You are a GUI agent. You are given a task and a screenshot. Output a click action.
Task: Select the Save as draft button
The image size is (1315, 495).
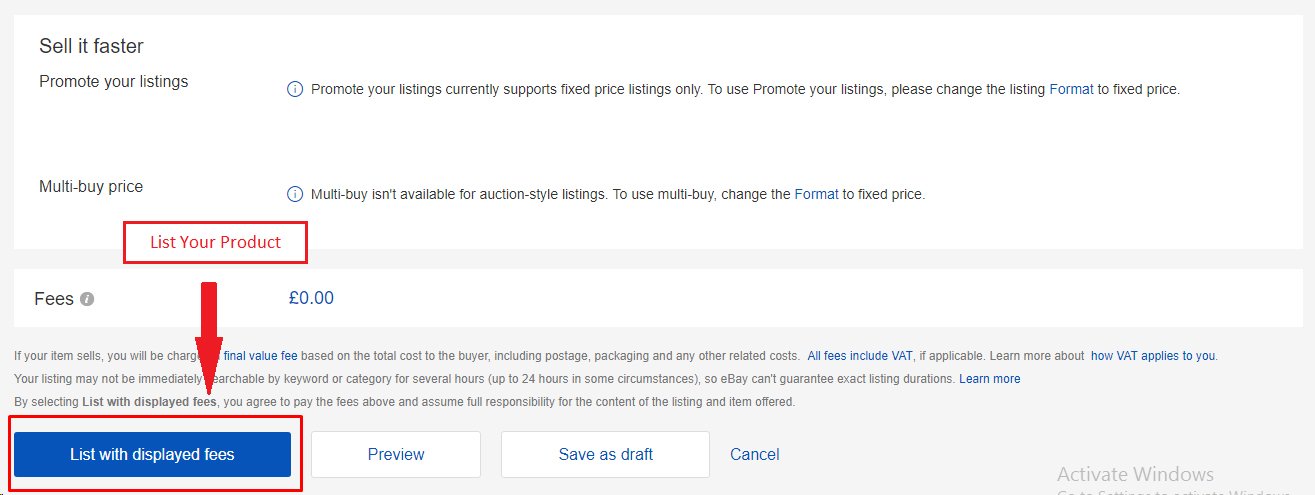pos(605,454)
